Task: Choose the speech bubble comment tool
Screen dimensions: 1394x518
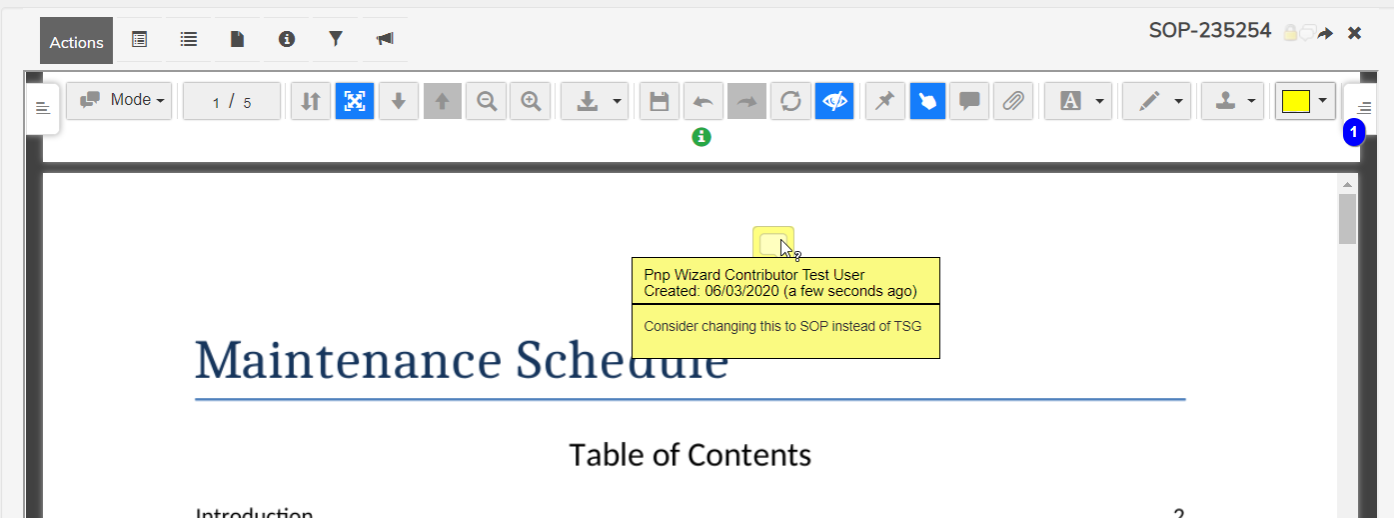Action: tap(969, 101)
